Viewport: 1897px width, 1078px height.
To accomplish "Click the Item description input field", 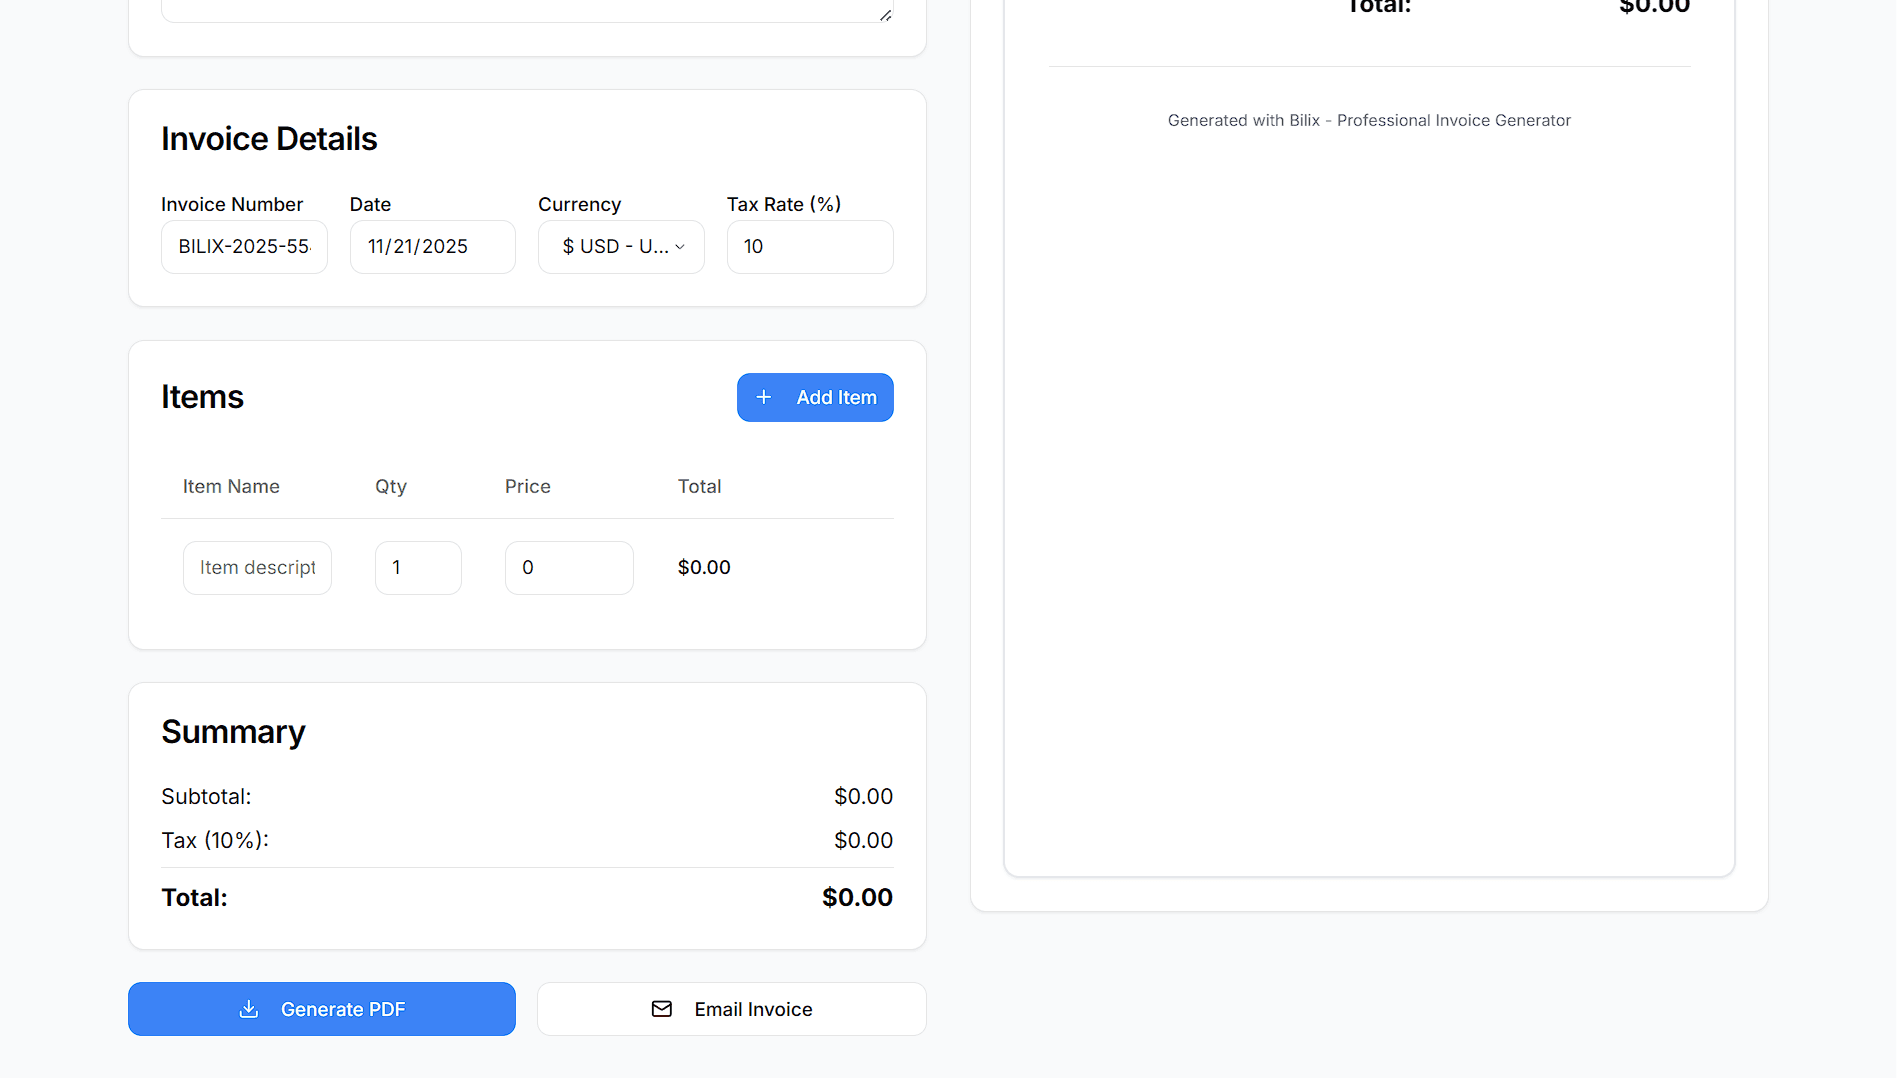I will pos(256,567).
